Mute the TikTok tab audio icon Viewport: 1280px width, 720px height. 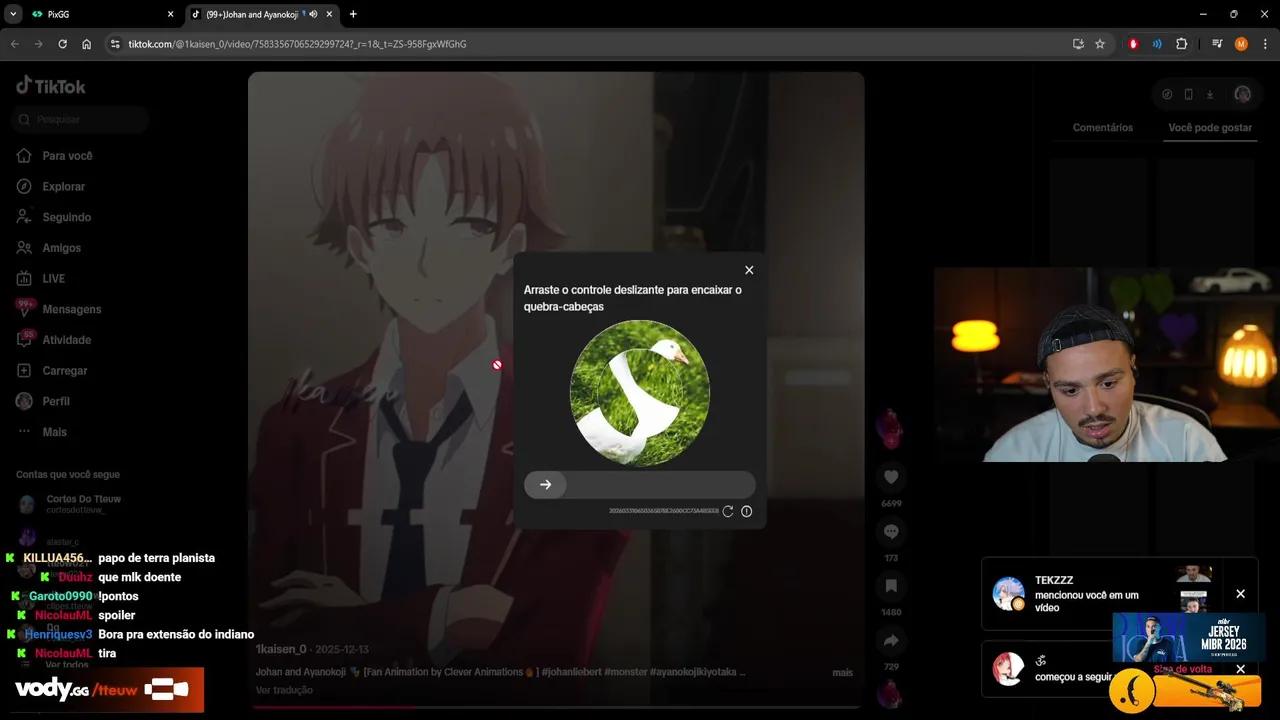tap(313, 14)
